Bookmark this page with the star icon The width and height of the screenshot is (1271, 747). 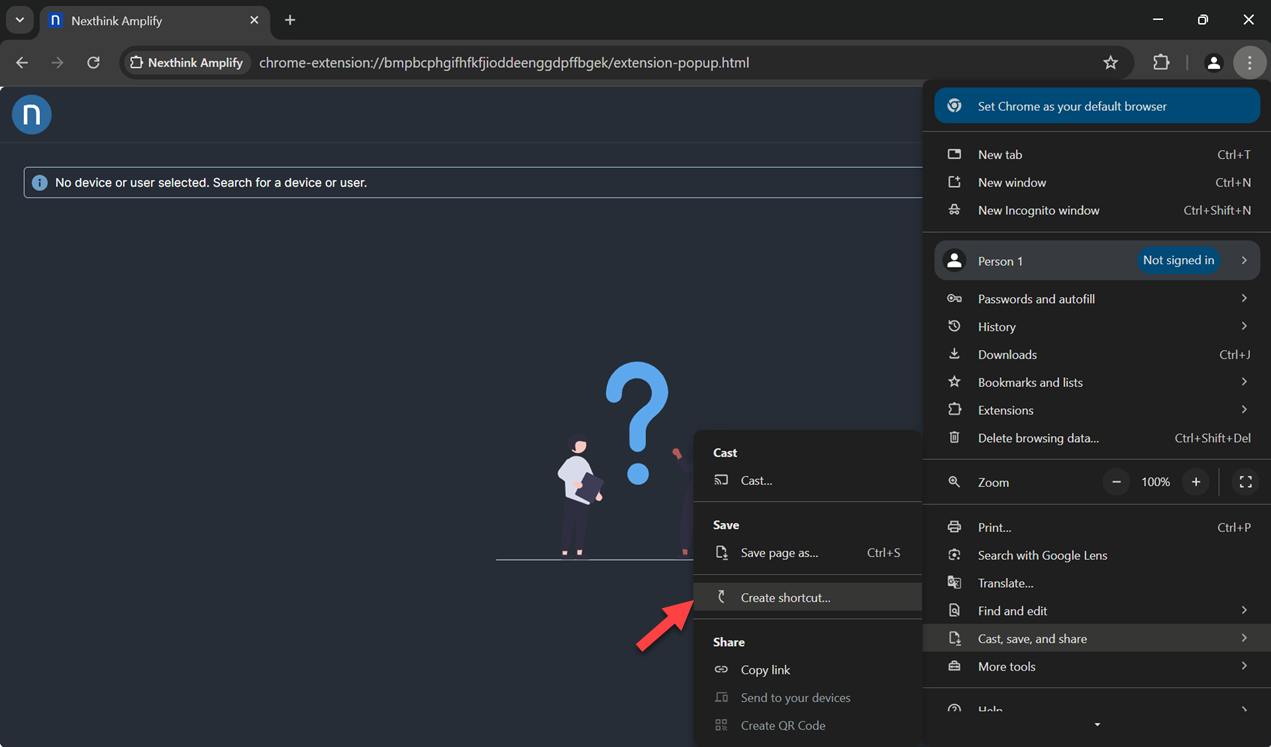1110,63
